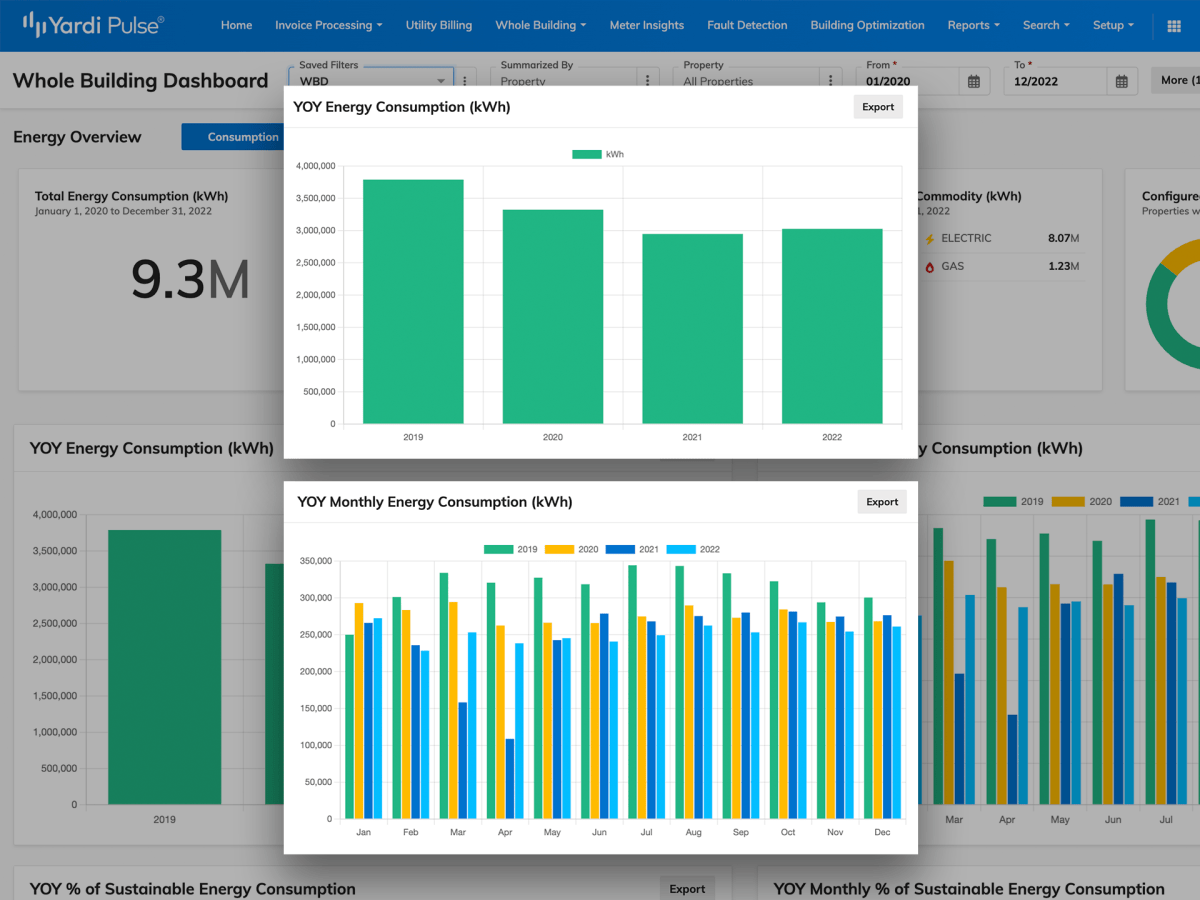Open the Fault Detection page
This screenshot has width=1200, height=900.
747,25
